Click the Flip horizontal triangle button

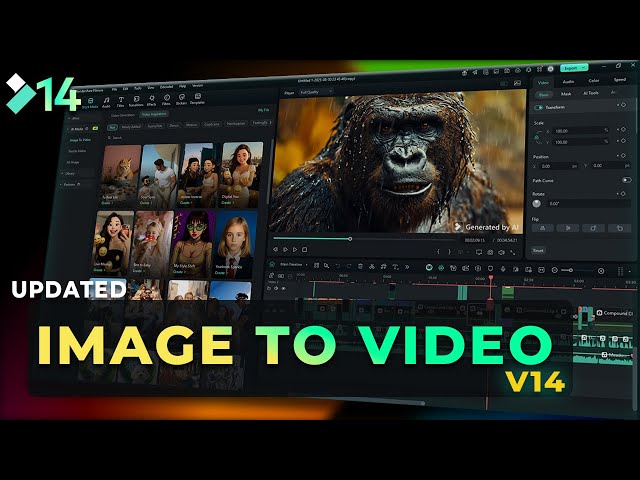coord(542,228)
